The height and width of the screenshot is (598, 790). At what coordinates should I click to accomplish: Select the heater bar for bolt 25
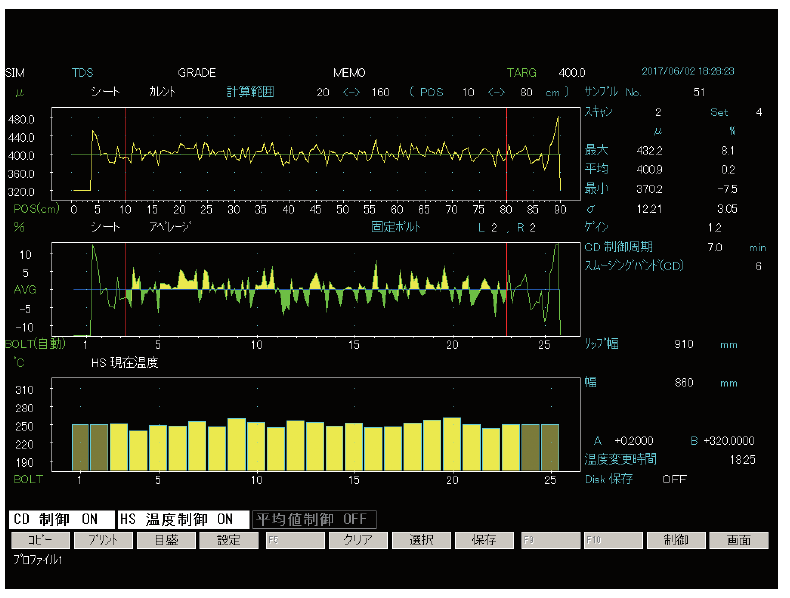point(550,447)
